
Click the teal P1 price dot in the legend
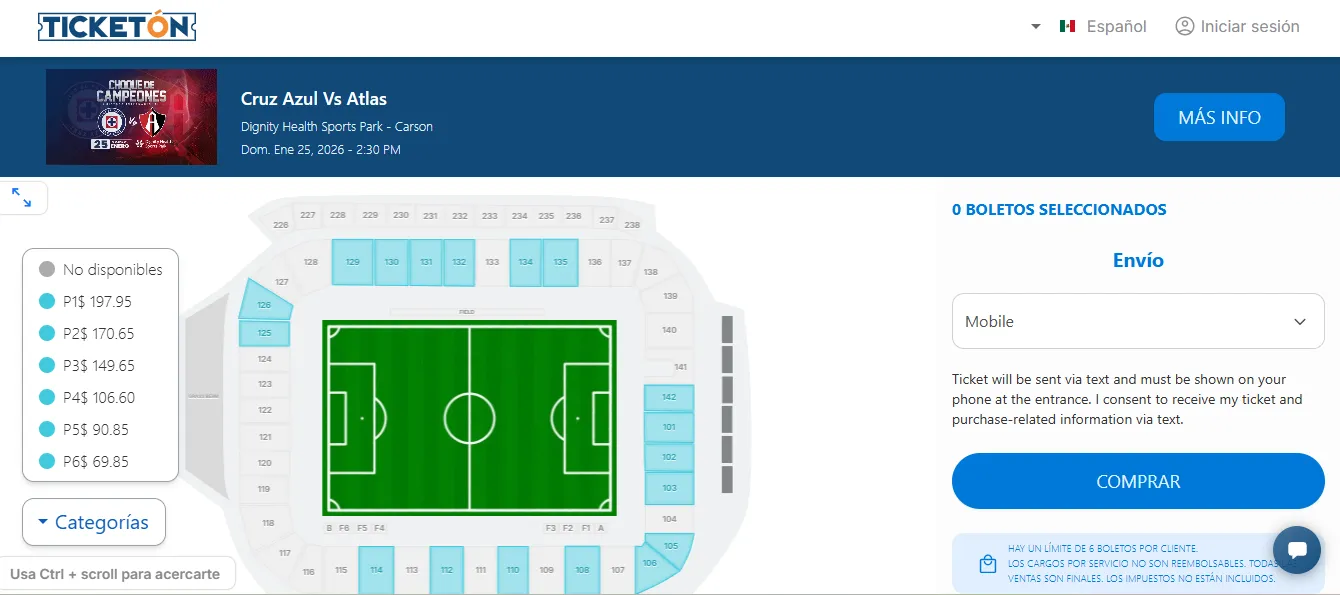click(48, 301)
